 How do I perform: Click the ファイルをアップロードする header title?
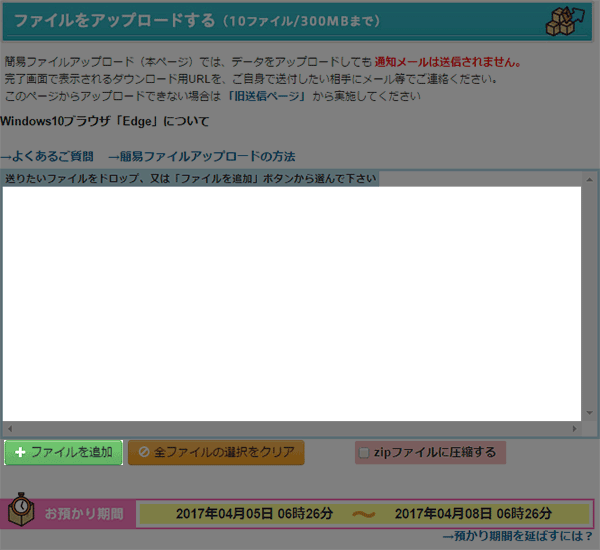115,20
